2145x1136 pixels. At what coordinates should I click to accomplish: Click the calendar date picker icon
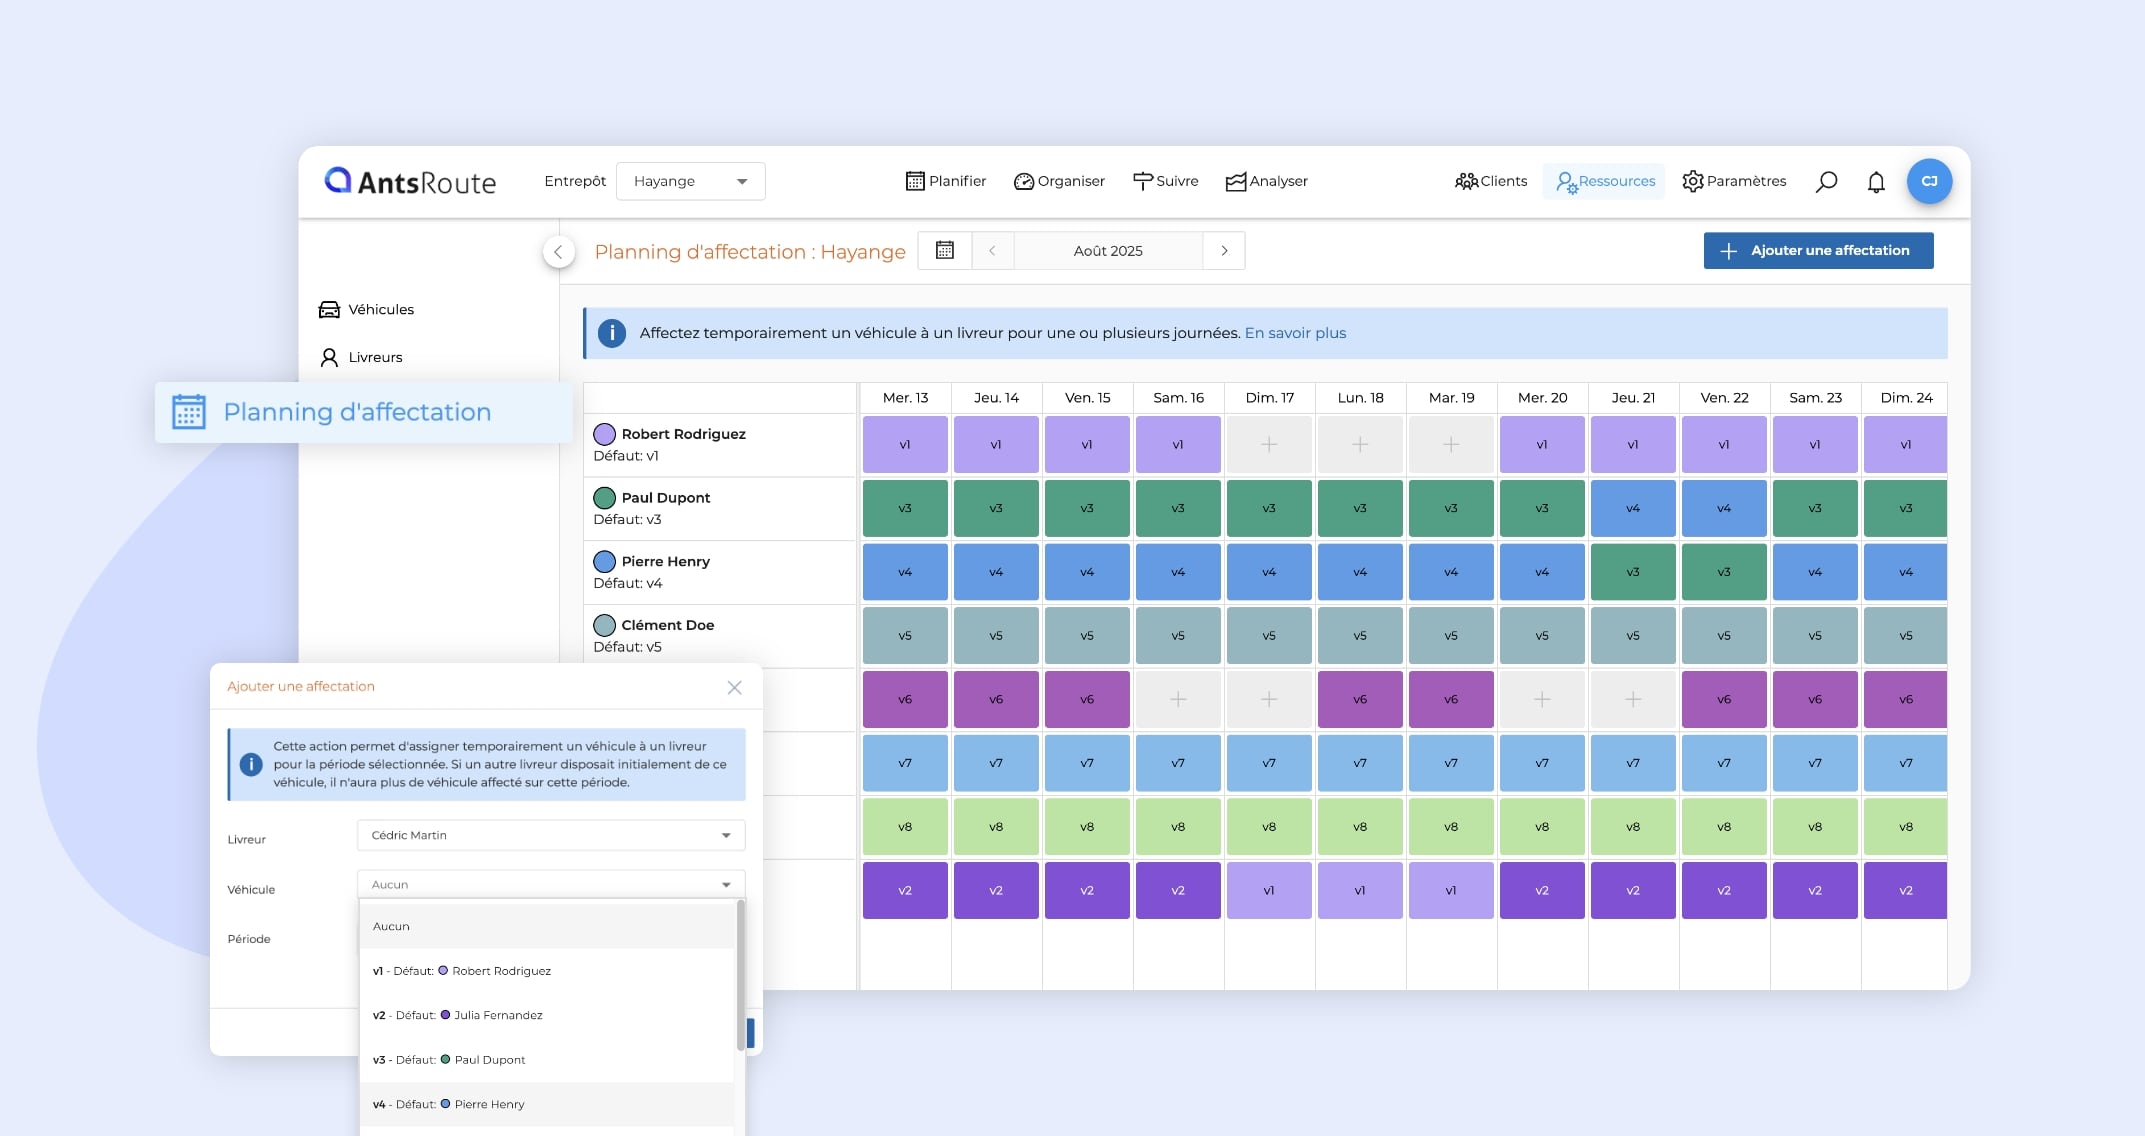tap(944, 250)
